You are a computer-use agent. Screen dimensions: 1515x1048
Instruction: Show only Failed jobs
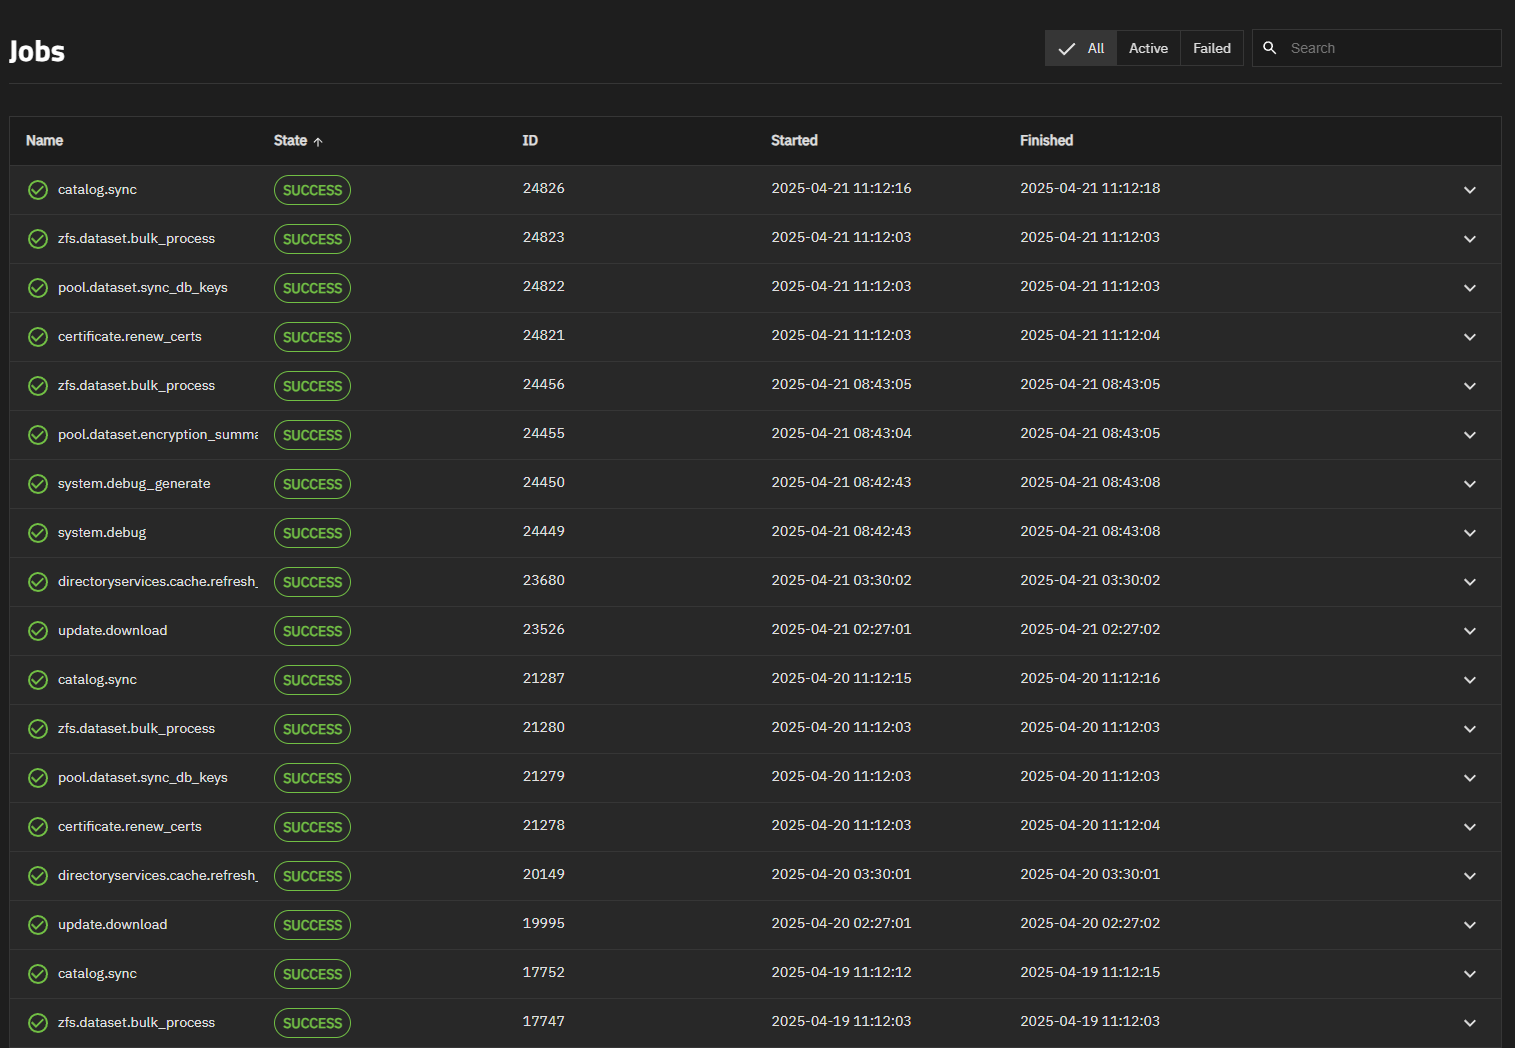[1212, 48]
